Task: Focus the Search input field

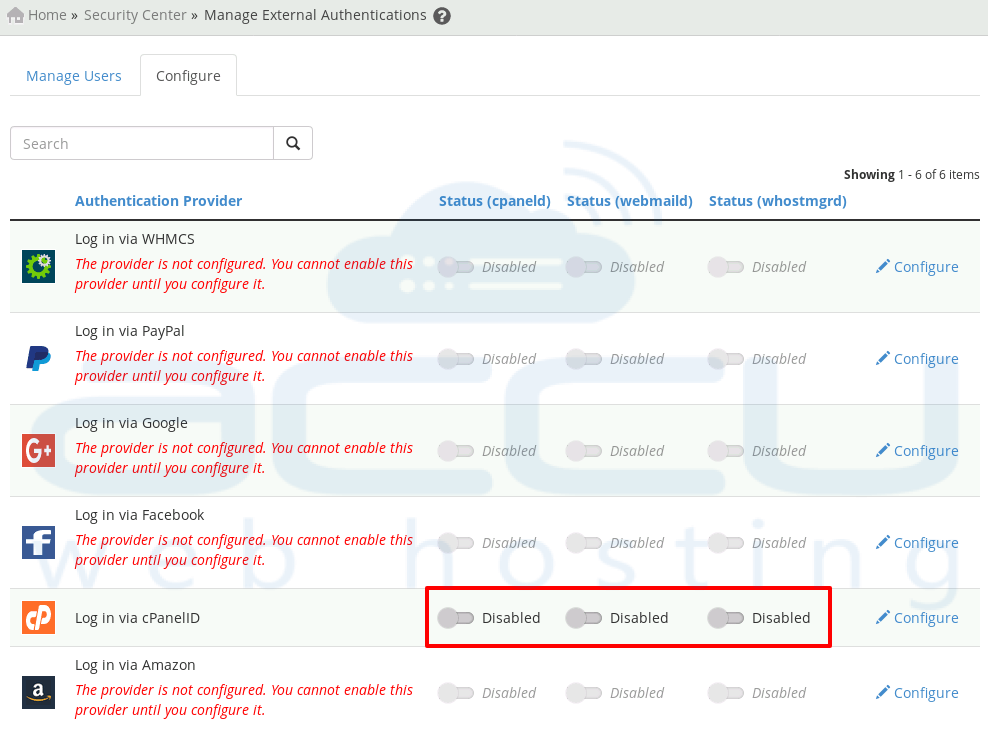Action: point(142,143)
